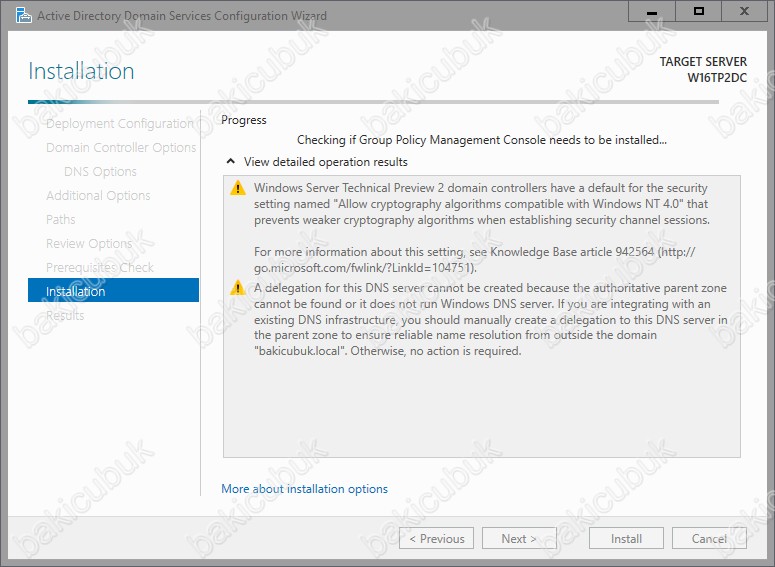Open More about installation options link
This screenshot has width=775, height=567.
[x=304, y=489]
